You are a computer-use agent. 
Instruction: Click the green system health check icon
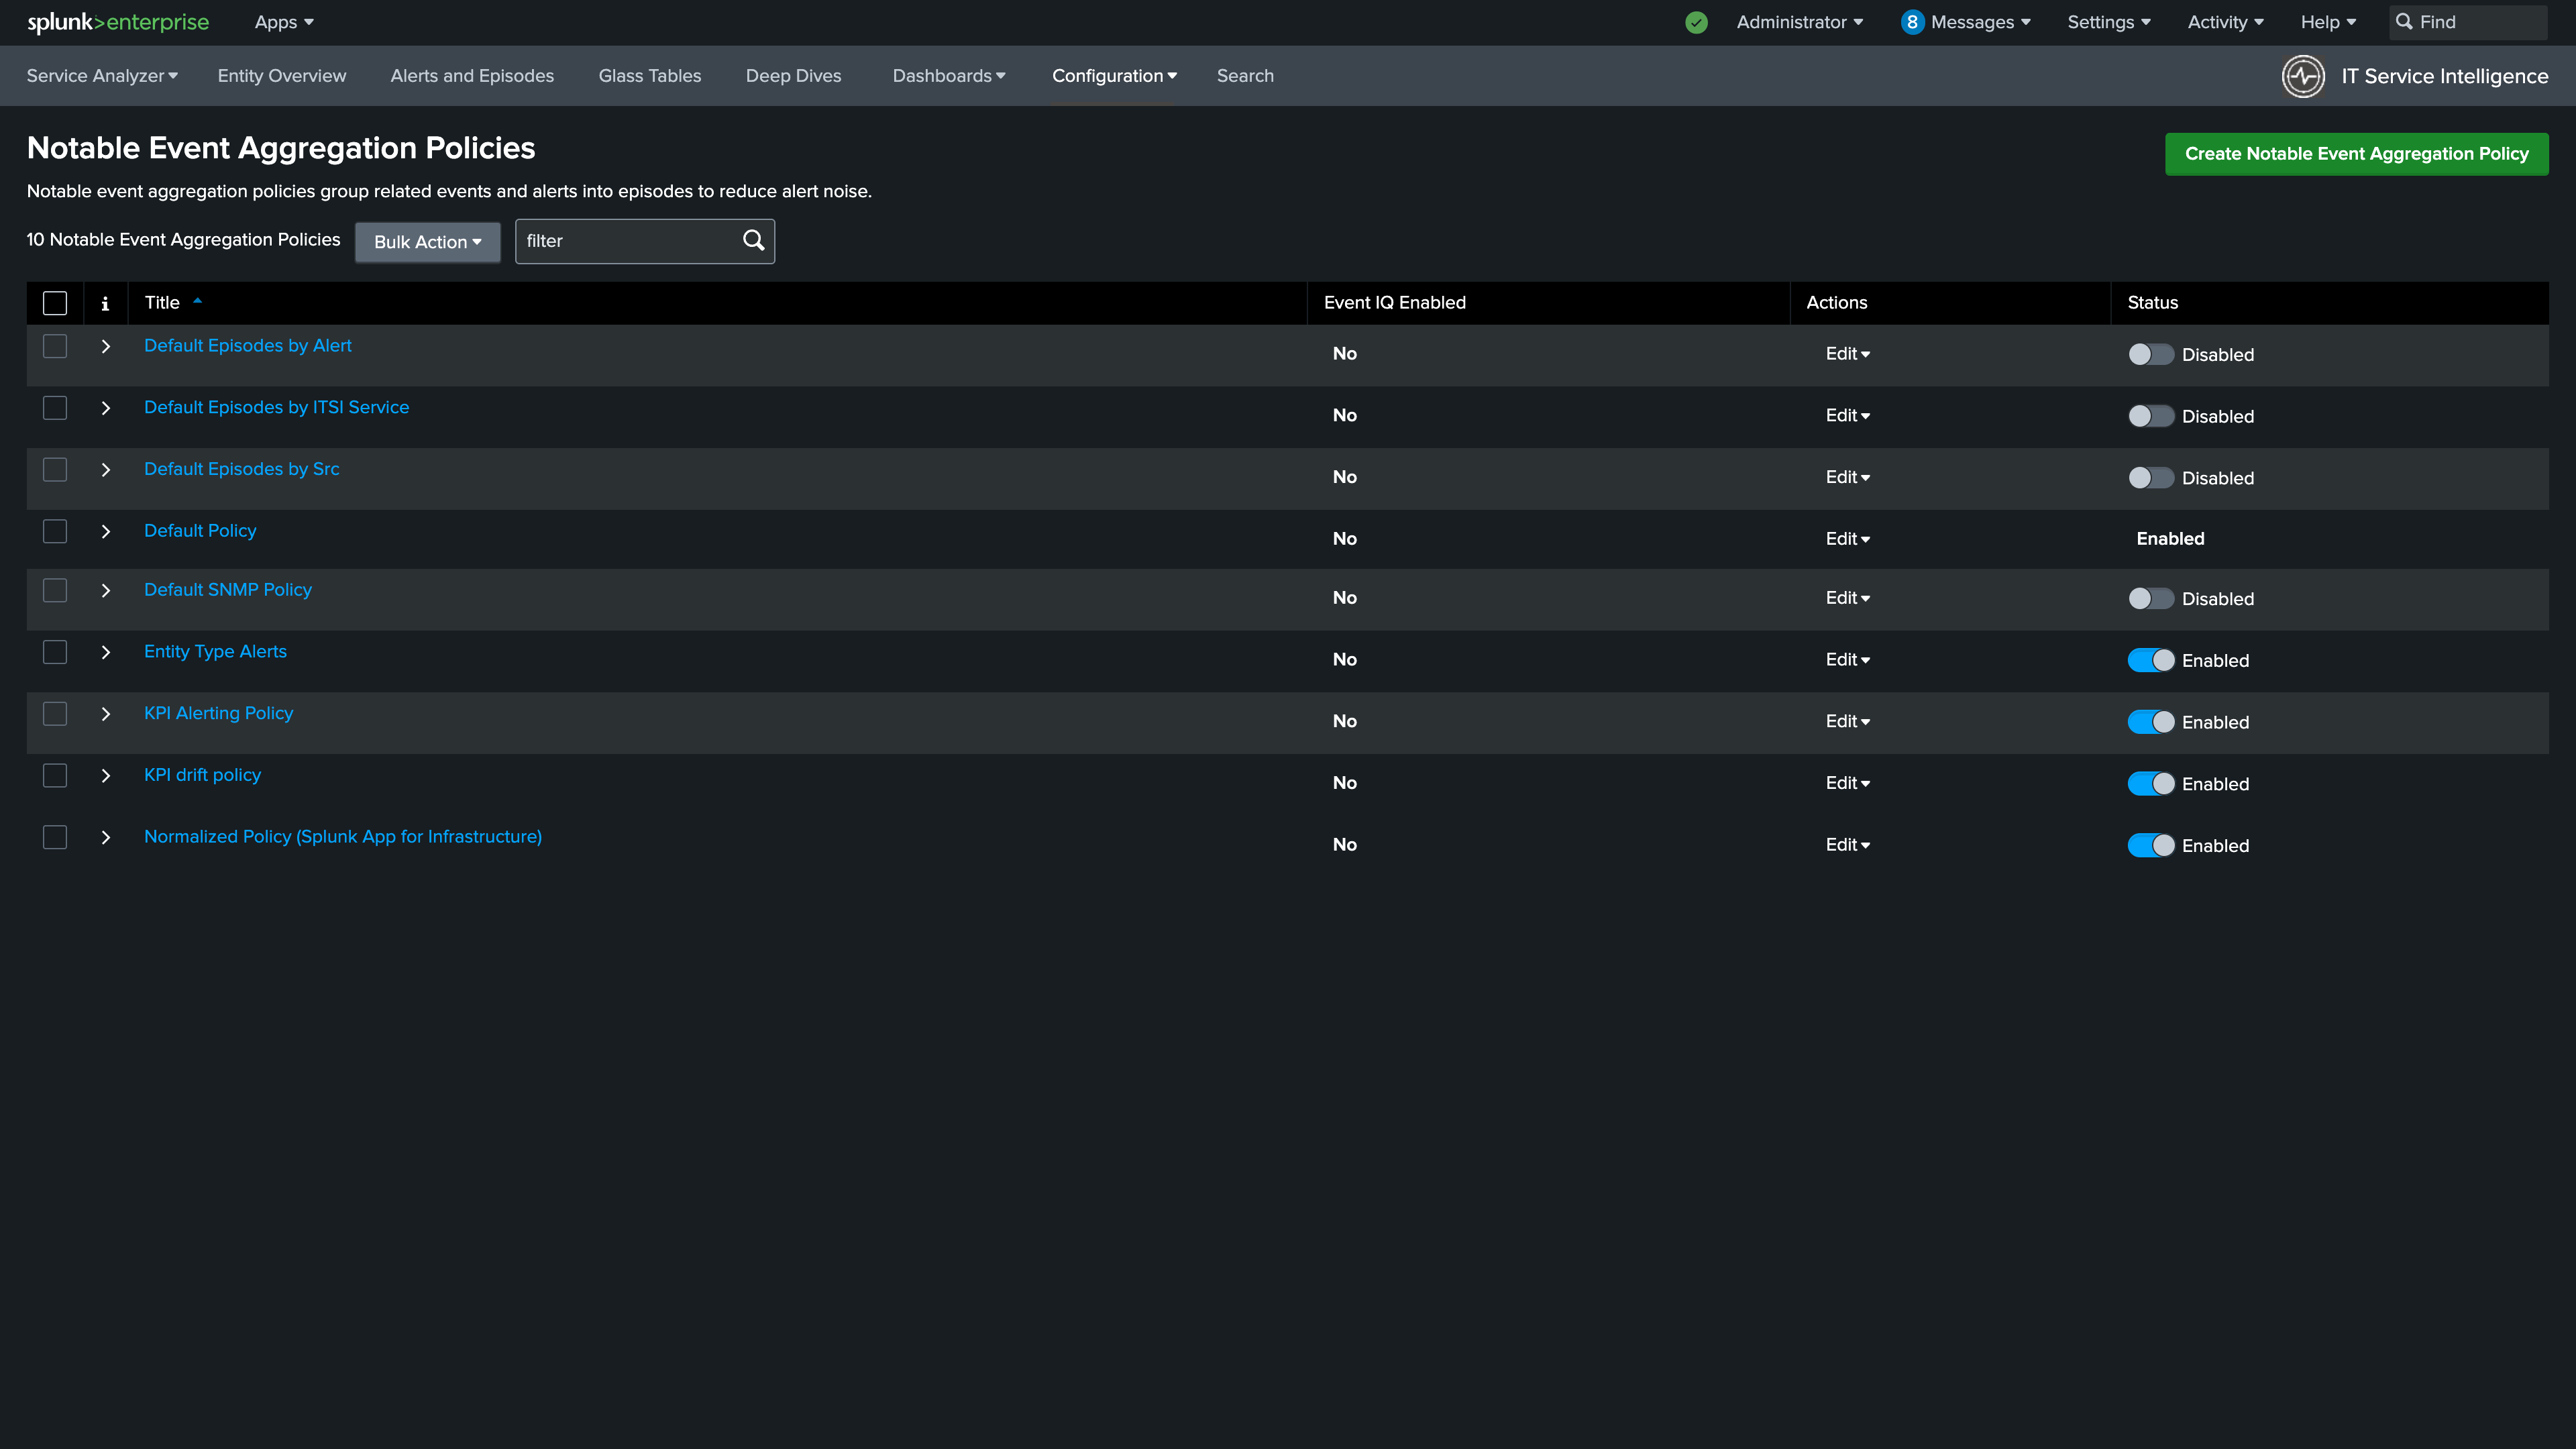tap(1696, 22)
